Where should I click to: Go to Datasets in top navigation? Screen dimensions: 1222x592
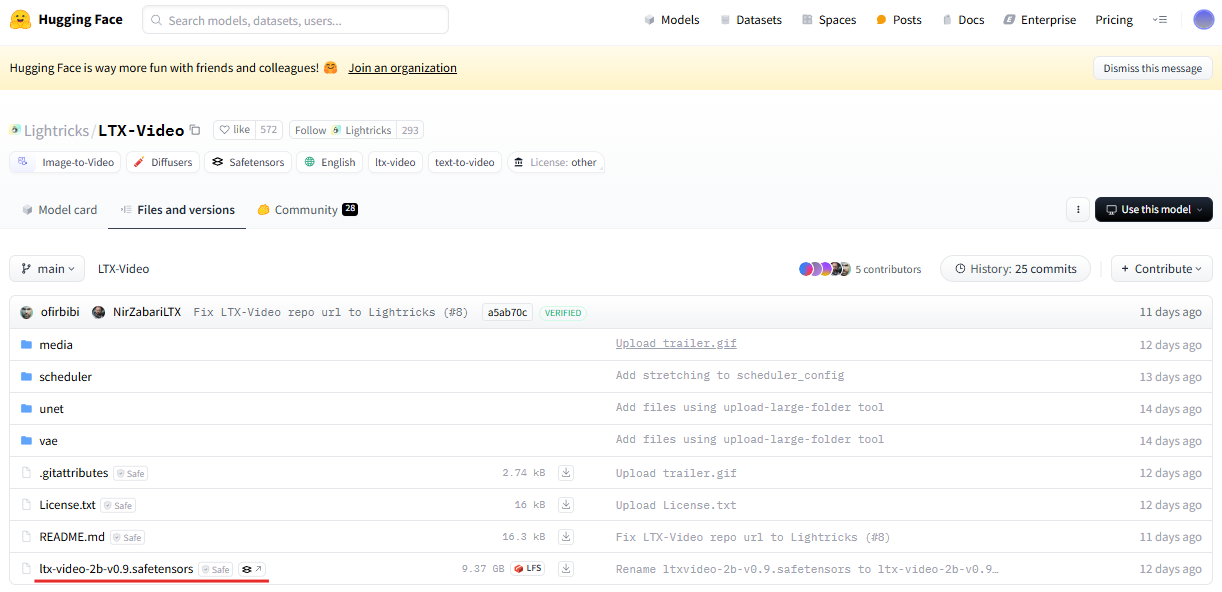[750, 20]
